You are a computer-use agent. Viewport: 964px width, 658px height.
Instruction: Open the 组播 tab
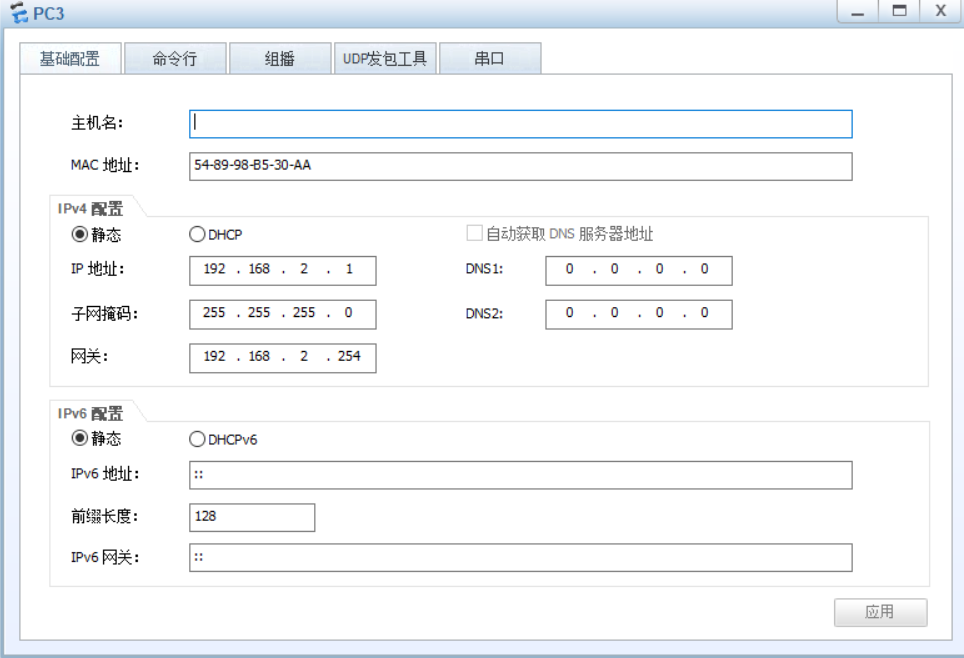280,58
